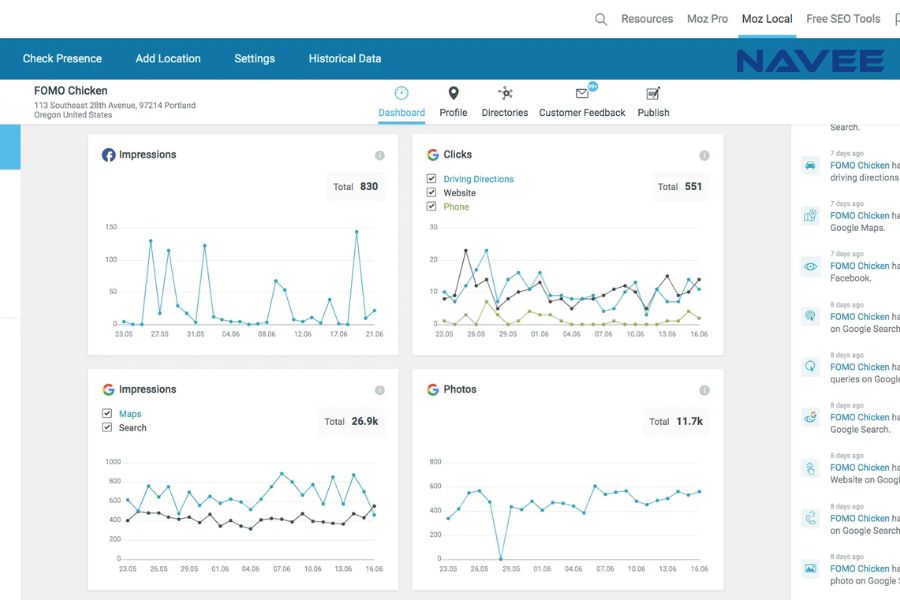Open Historical Data menu item
The width and height of the screenshot is (900, 600).
coord(345,59)
